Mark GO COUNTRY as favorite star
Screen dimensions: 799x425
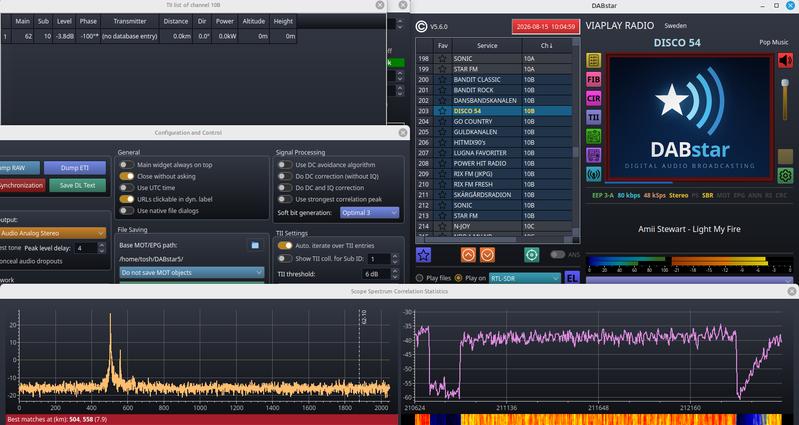point(442,121)
